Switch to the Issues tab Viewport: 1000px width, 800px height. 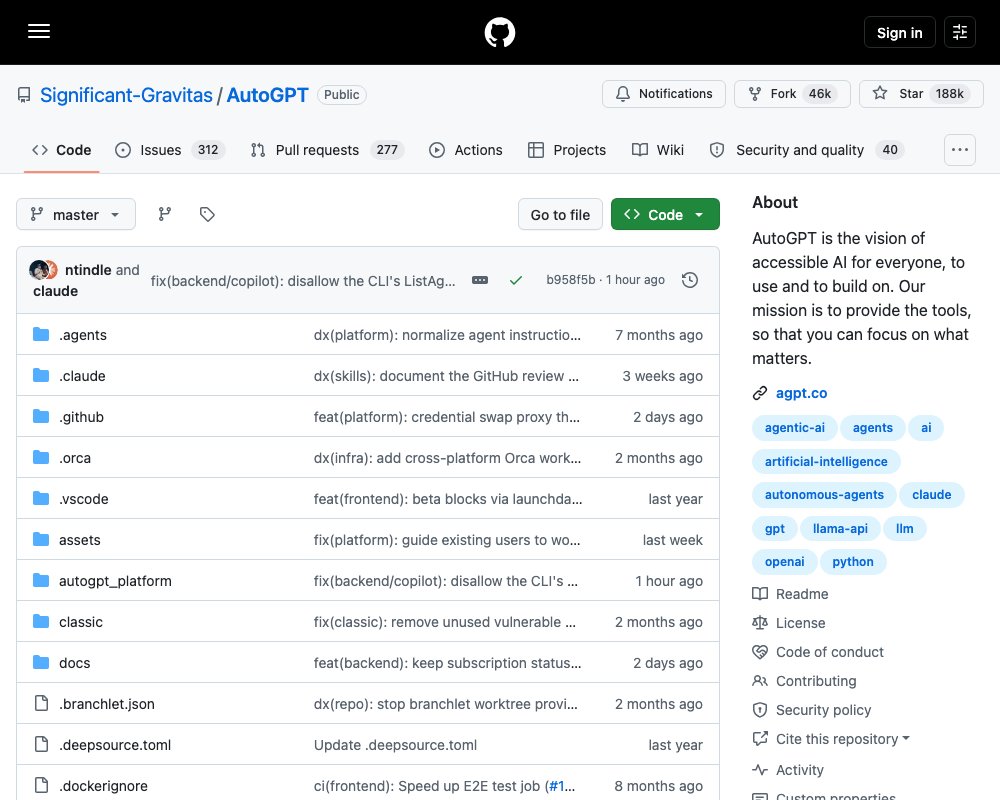tap(170, 150)
